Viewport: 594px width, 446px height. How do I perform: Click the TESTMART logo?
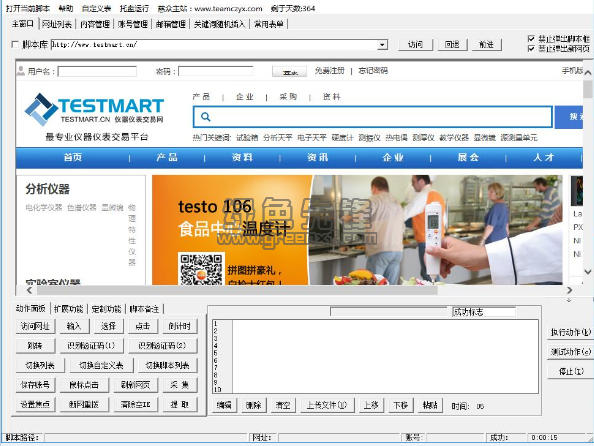(94, 109)
